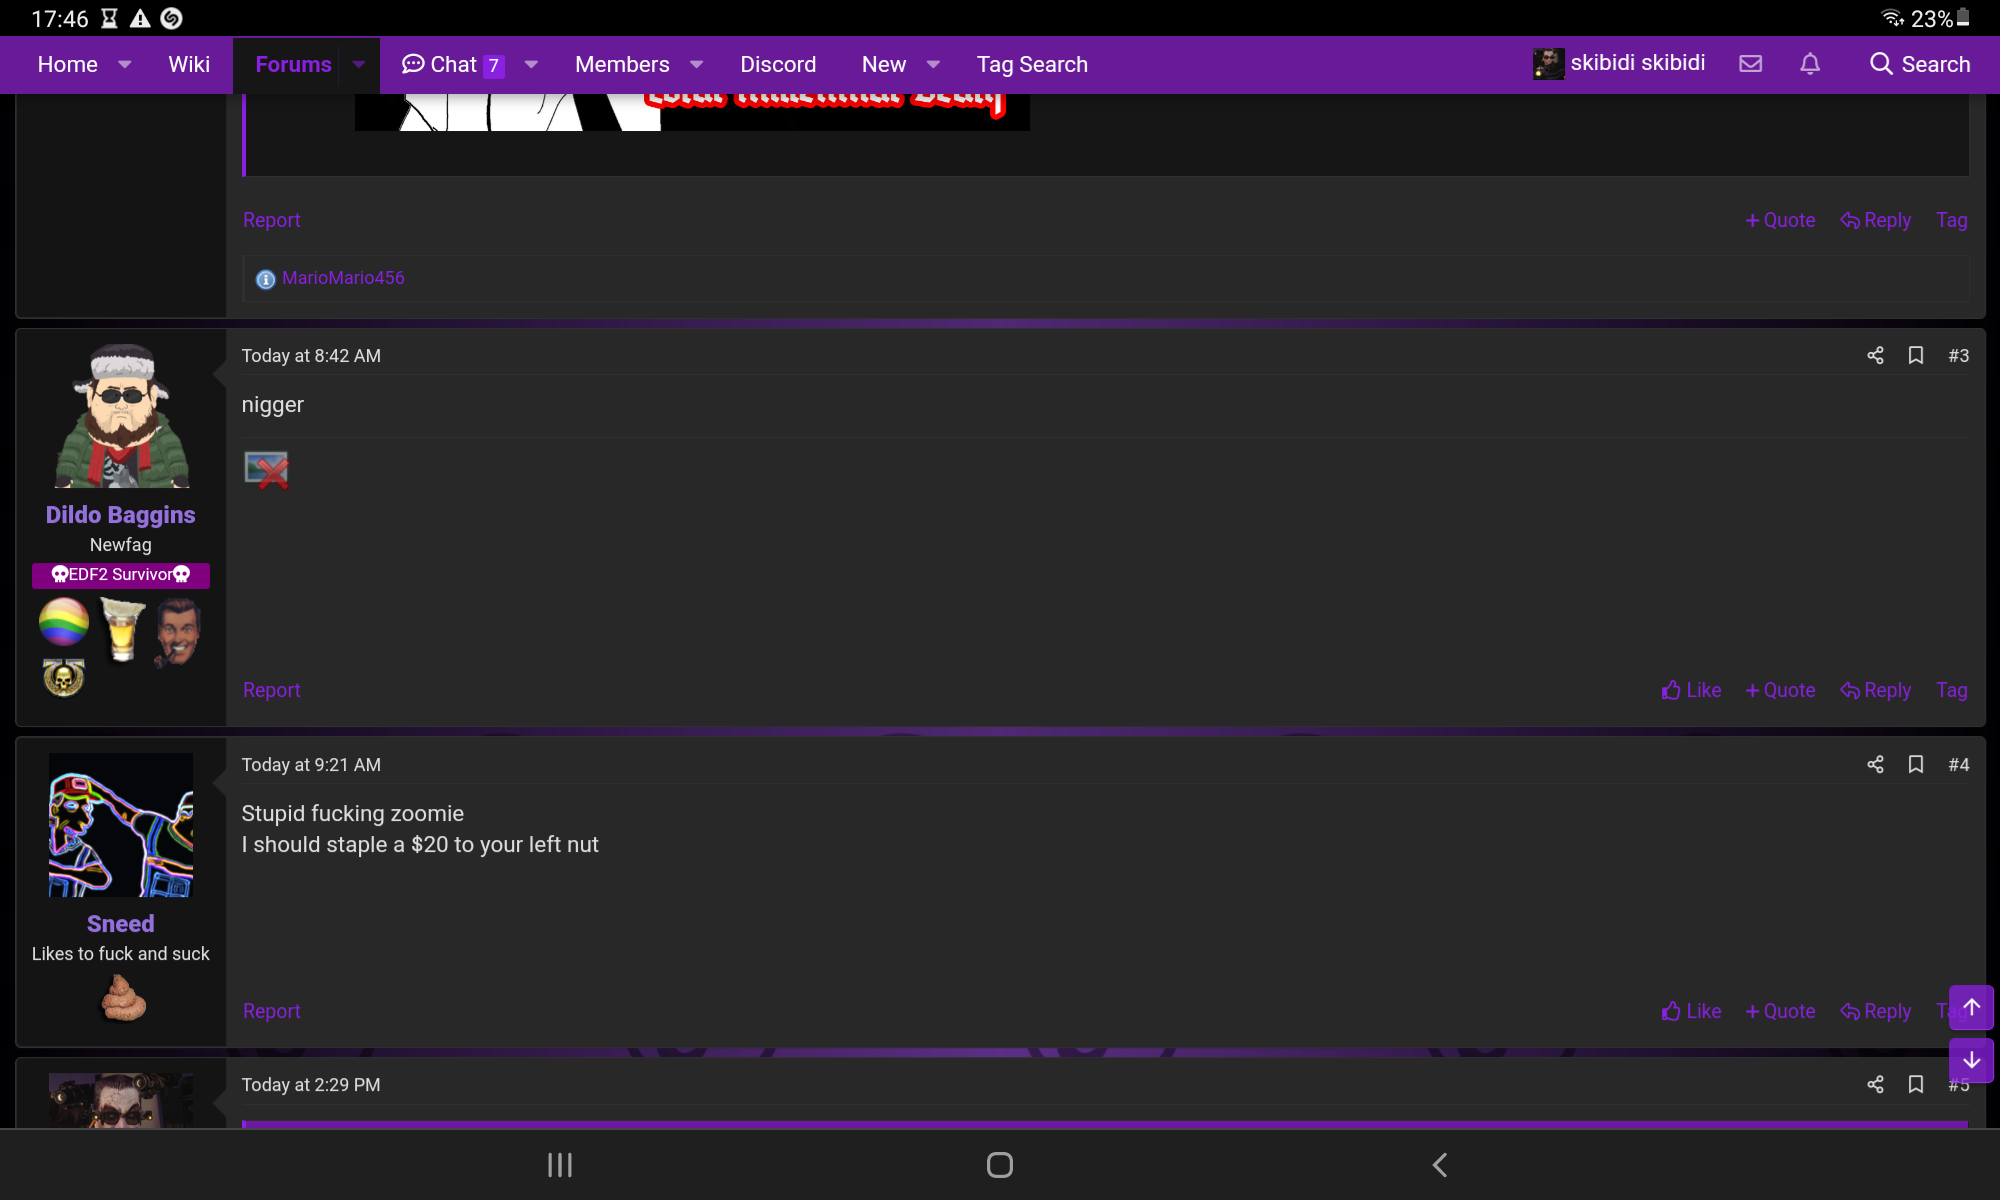Viewport: 2000px width, 1200px height.
Task: Expand the Members dropdown arrow
Action: (x=697, y=64)
